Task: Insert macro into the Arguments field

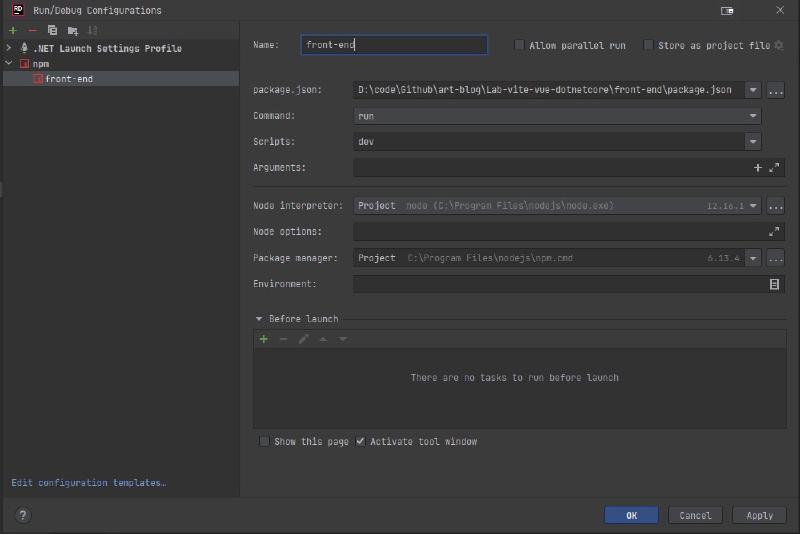Action: [757, 168]
